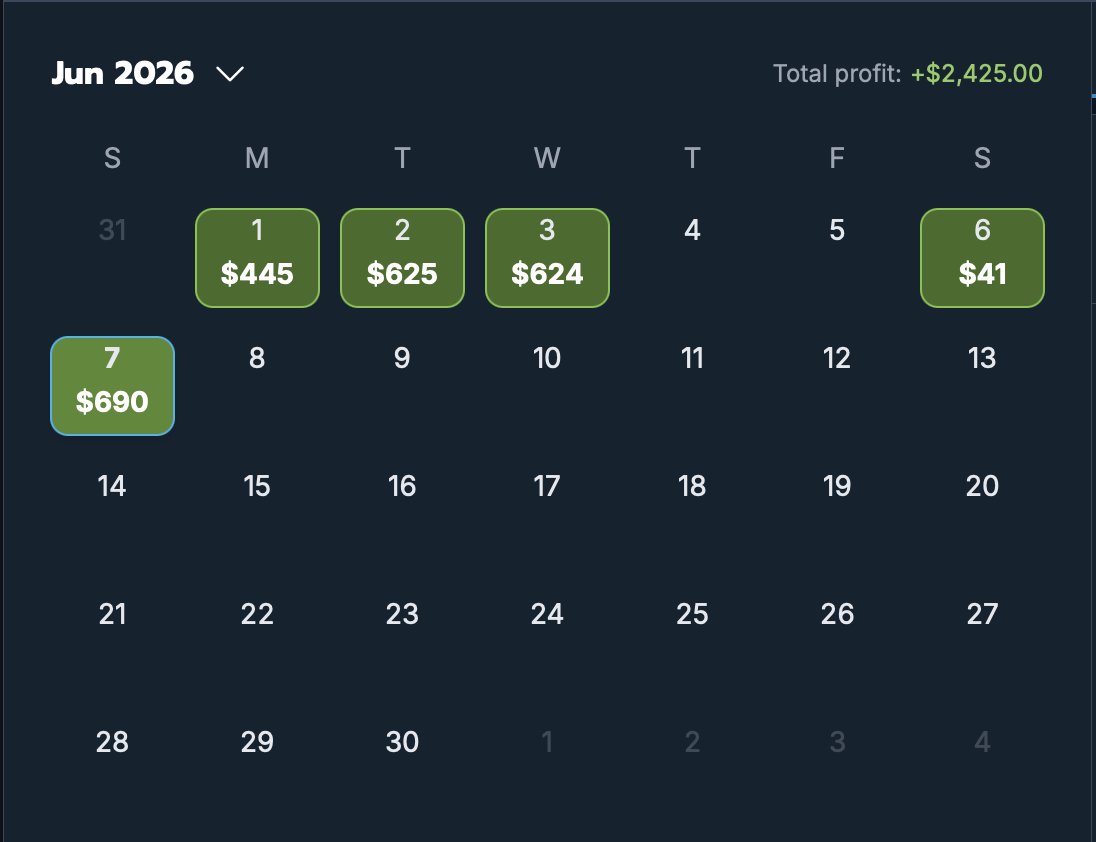Image resolution: width=1096 pixels, height=842 pixels.
Task: Select June 1 with $445 profit
Action: click(257, 258)
